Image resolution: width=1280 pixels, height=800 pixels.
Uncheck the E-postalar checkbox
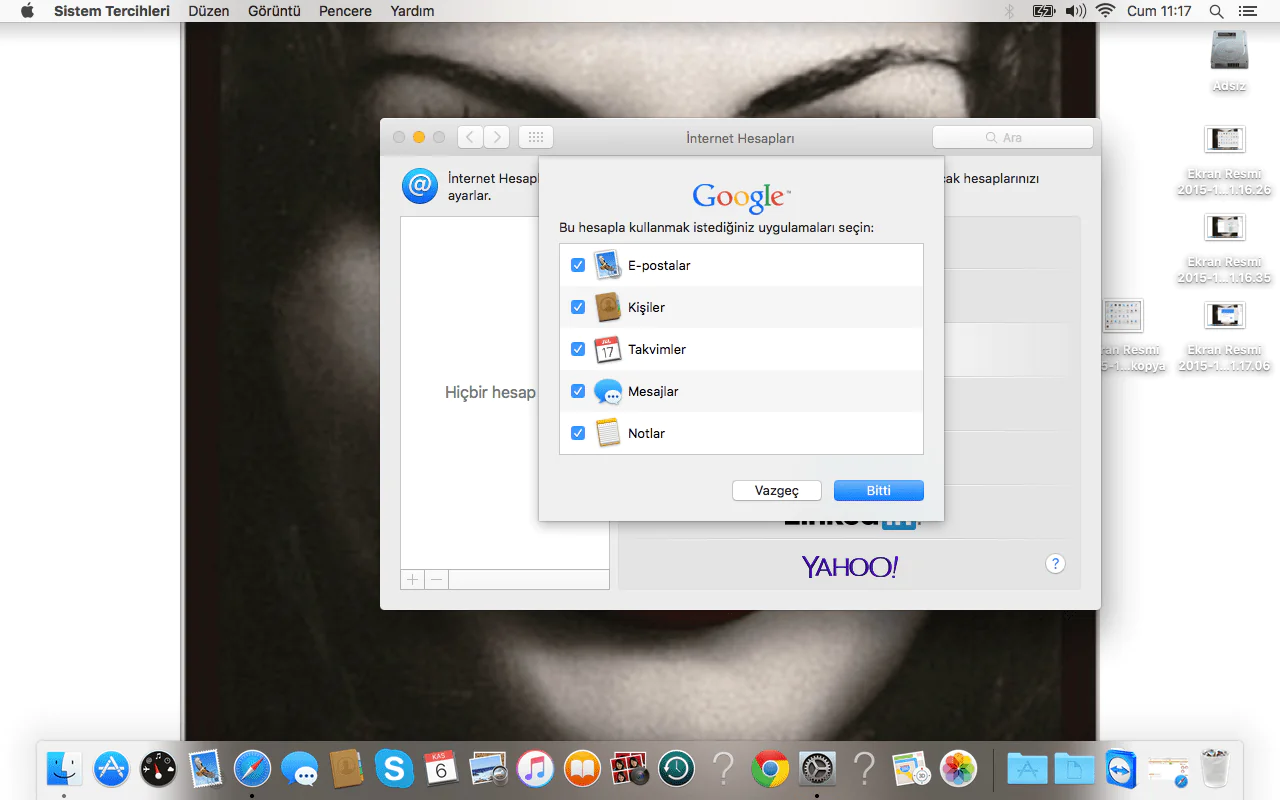click(578, 265)
